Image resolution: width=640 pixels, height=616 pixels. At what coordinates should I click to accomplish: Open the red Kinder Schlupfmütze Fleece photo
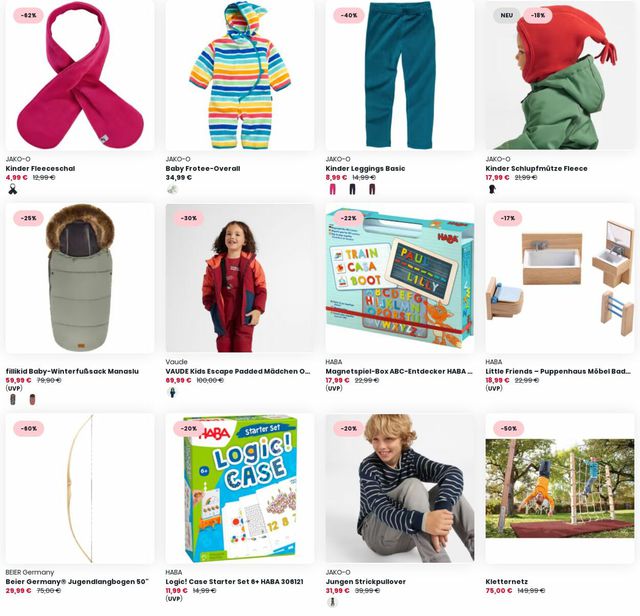coord(560,75)
